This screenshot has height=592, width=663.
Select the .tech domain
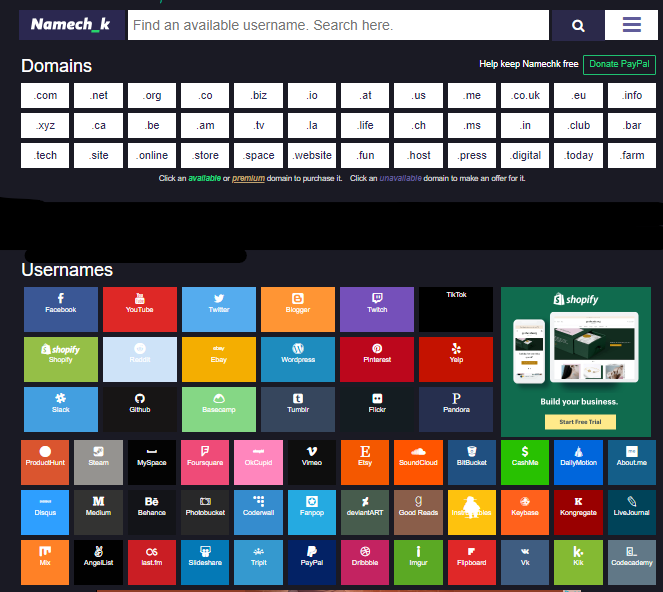[45, 156]
